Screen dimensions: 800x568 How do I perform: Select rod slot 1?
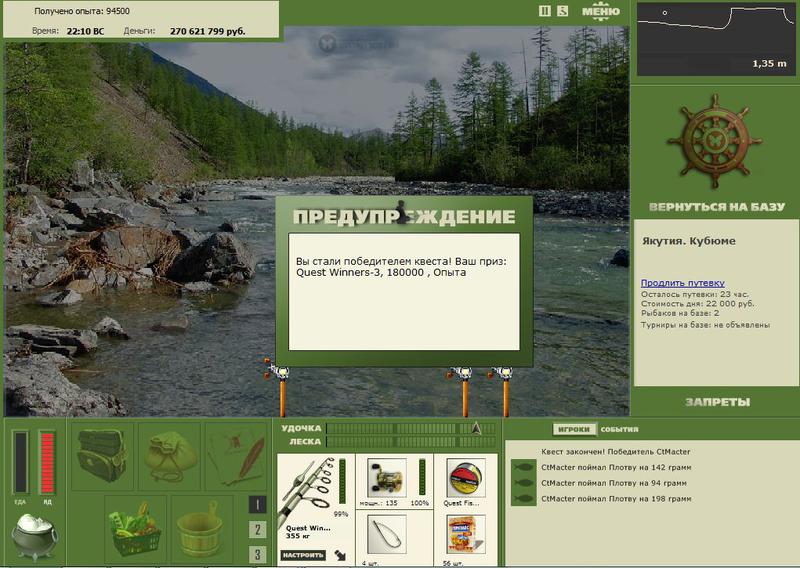[258, 505]
